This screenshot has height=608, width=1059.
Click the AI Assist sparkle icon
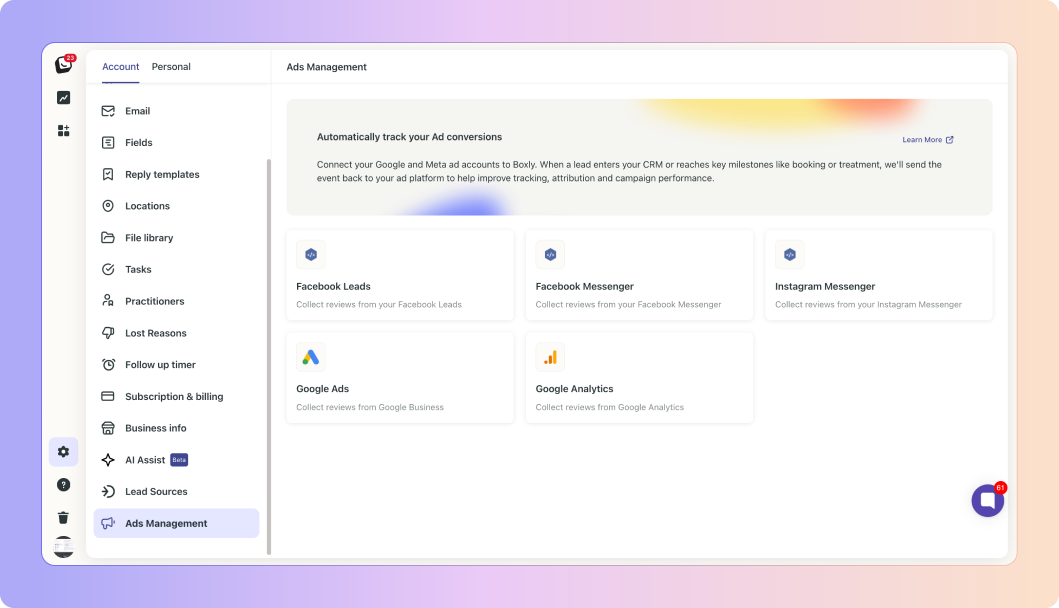click(x=108, y=460)
